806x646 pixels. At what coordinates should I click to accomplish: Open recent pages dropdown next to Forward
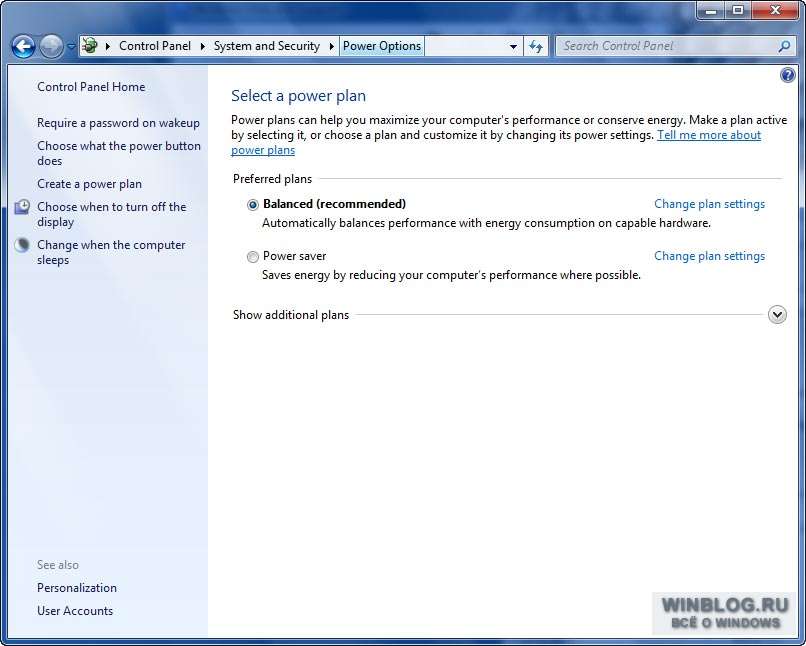tap(71, 47)
